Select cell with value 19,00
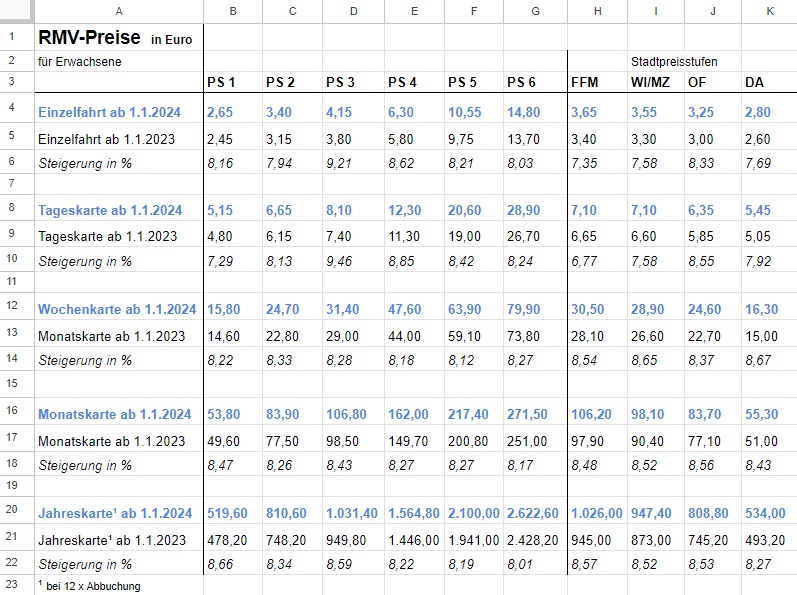 (x=474, y=236)
